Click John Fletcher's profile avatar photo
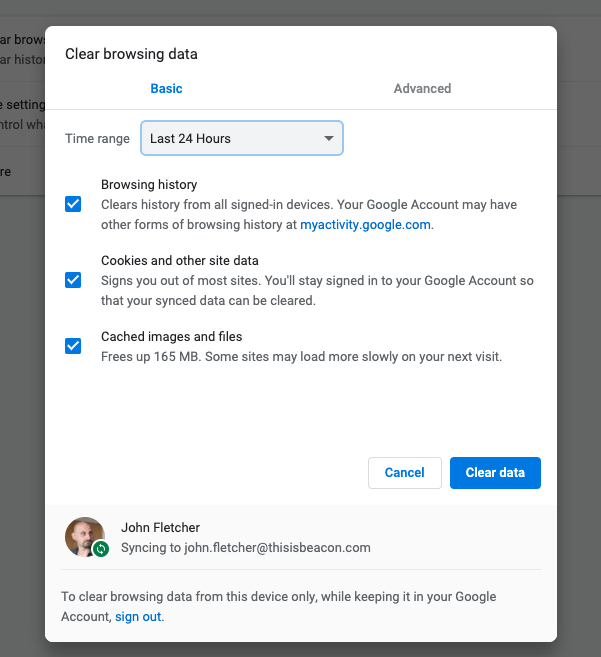Screen dimensions: 601x657 (84, 535)
